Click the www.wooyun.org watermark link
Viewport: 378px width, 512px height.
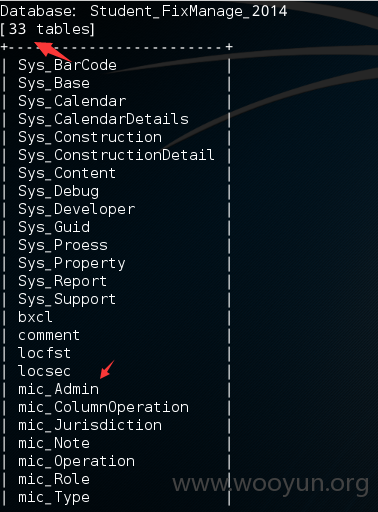click(271, 484)
